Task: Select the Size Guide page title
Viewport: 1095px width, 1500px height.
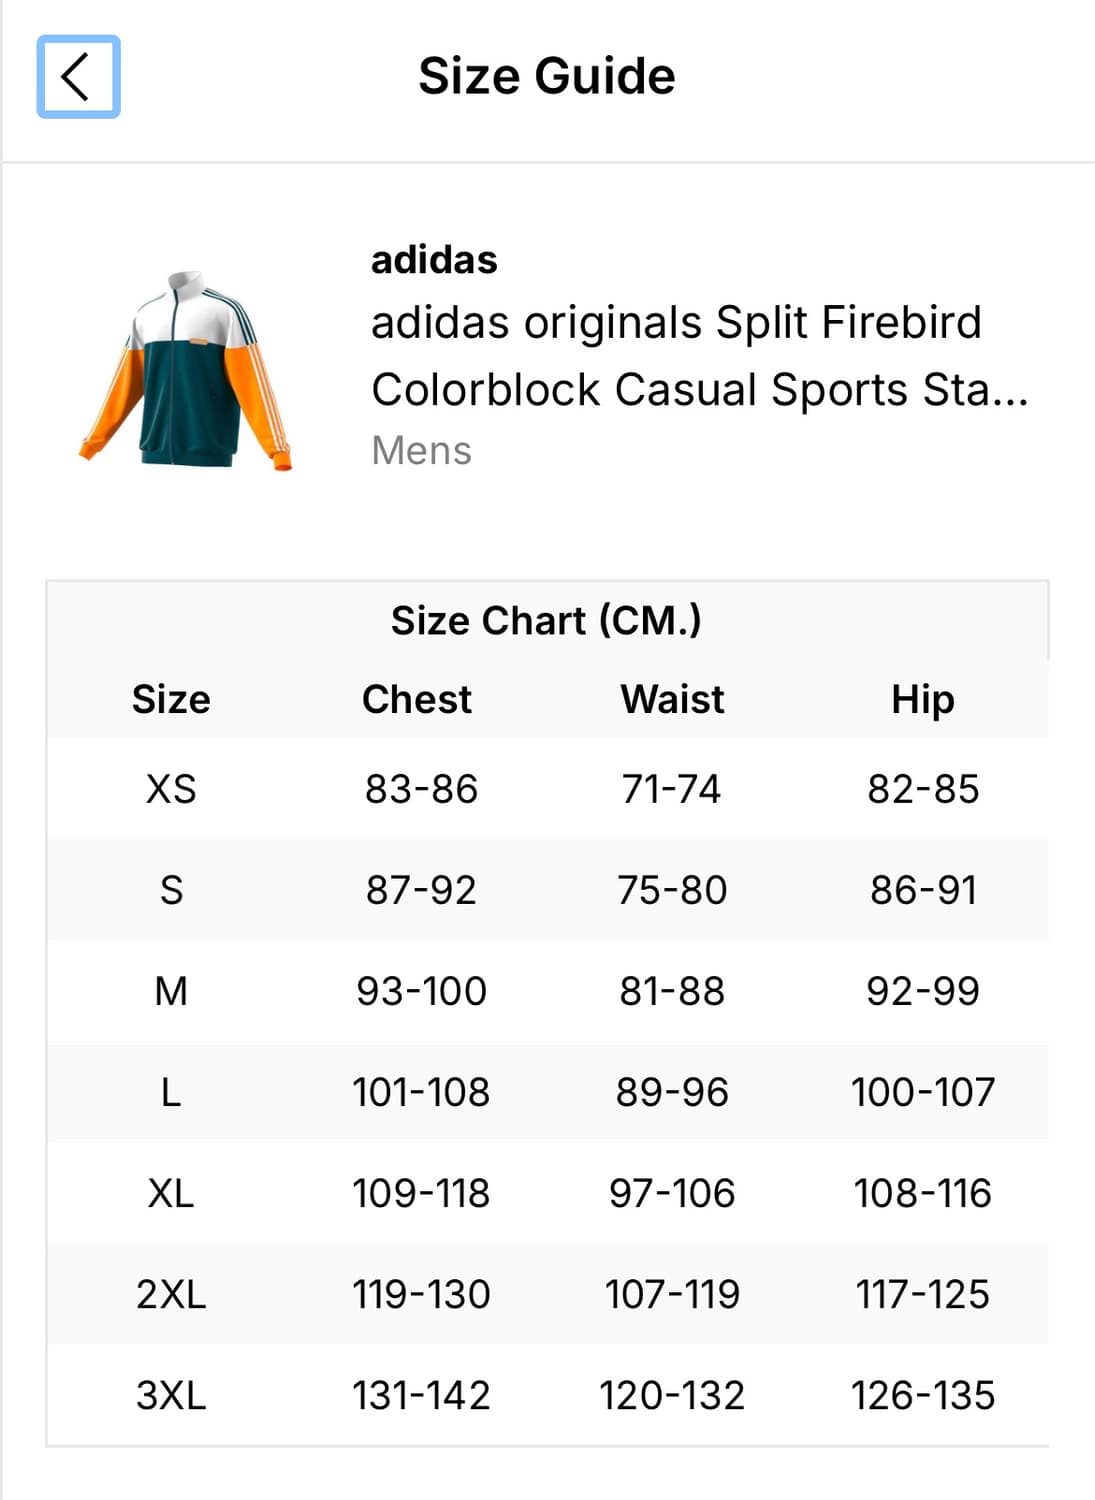Action: (547, 76)
